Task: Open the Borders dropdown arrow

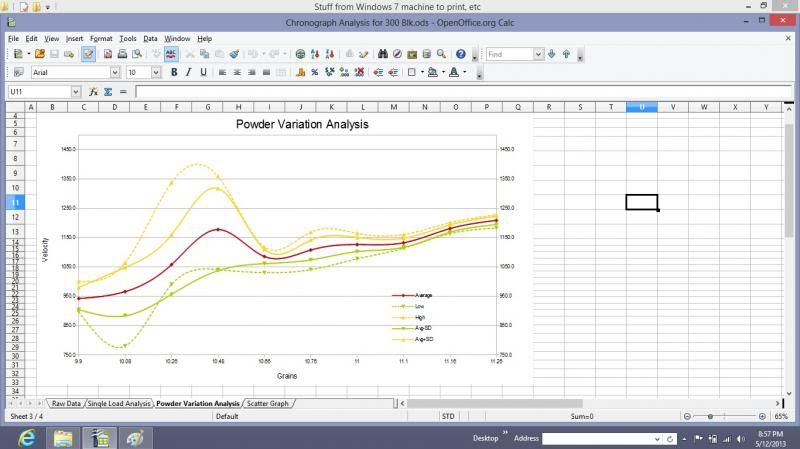Action: click(422, 72)
